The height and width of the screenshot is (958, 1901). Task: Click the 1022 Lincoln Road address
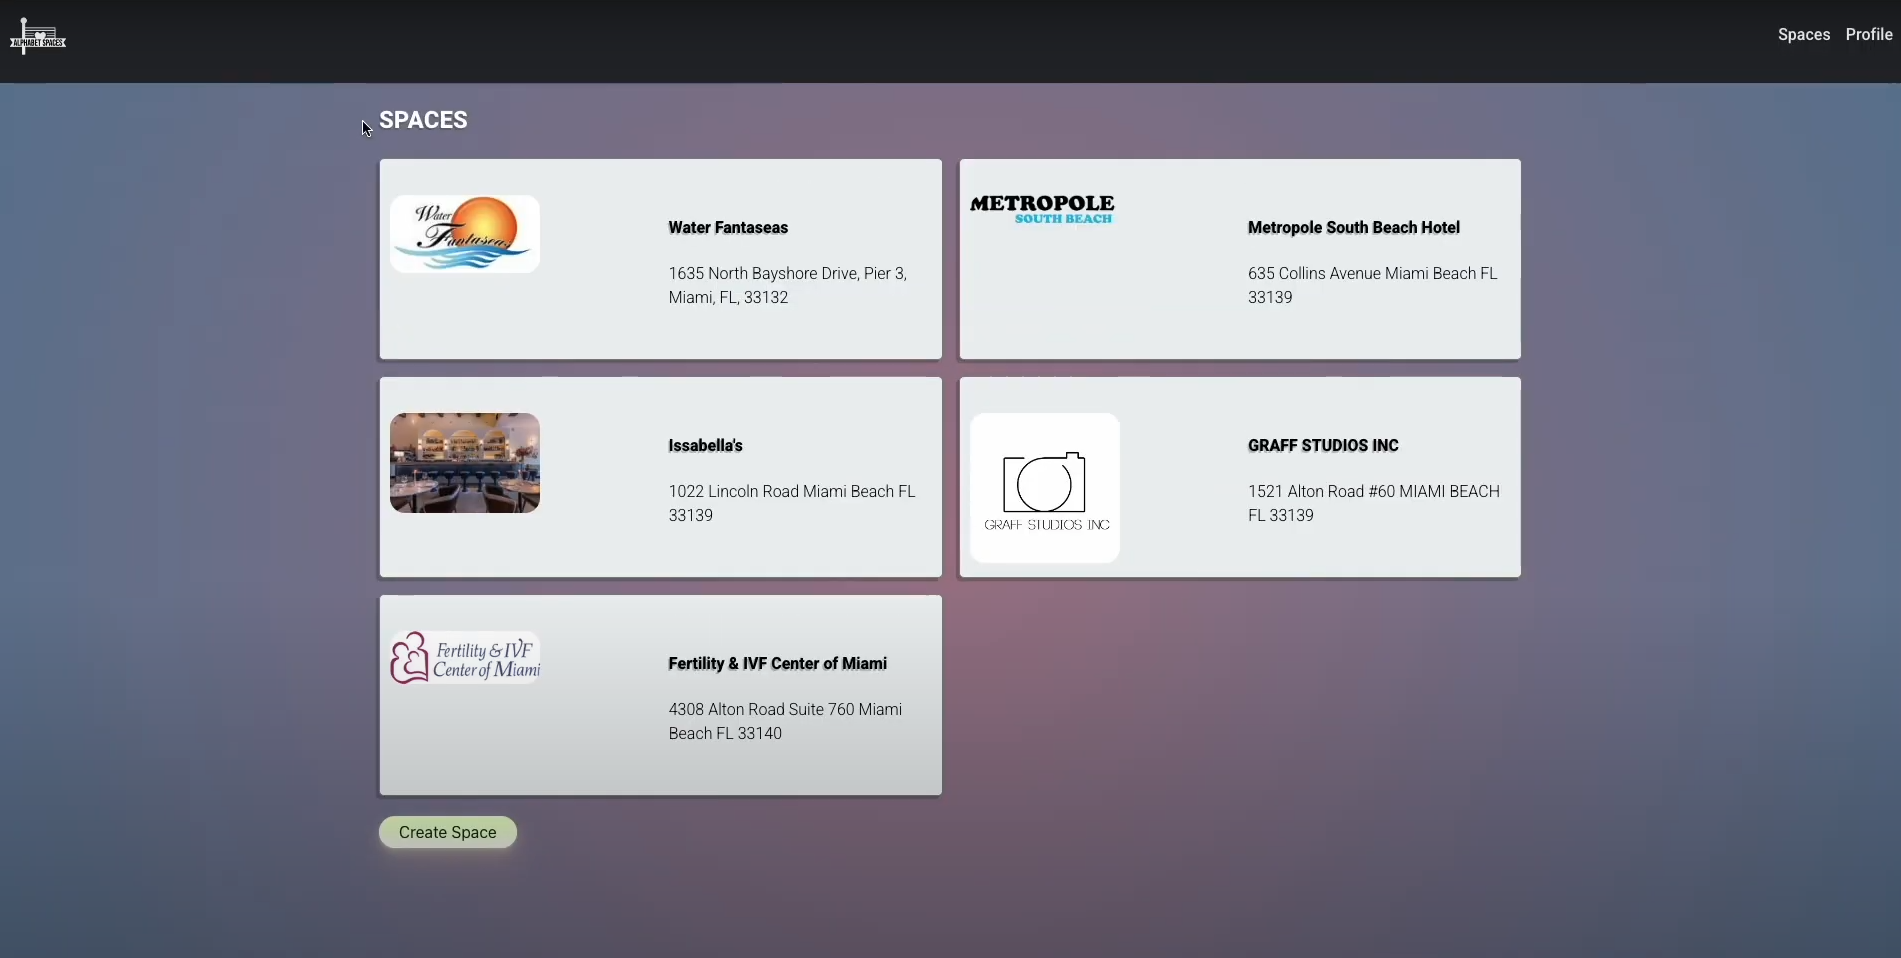point(792,504)
